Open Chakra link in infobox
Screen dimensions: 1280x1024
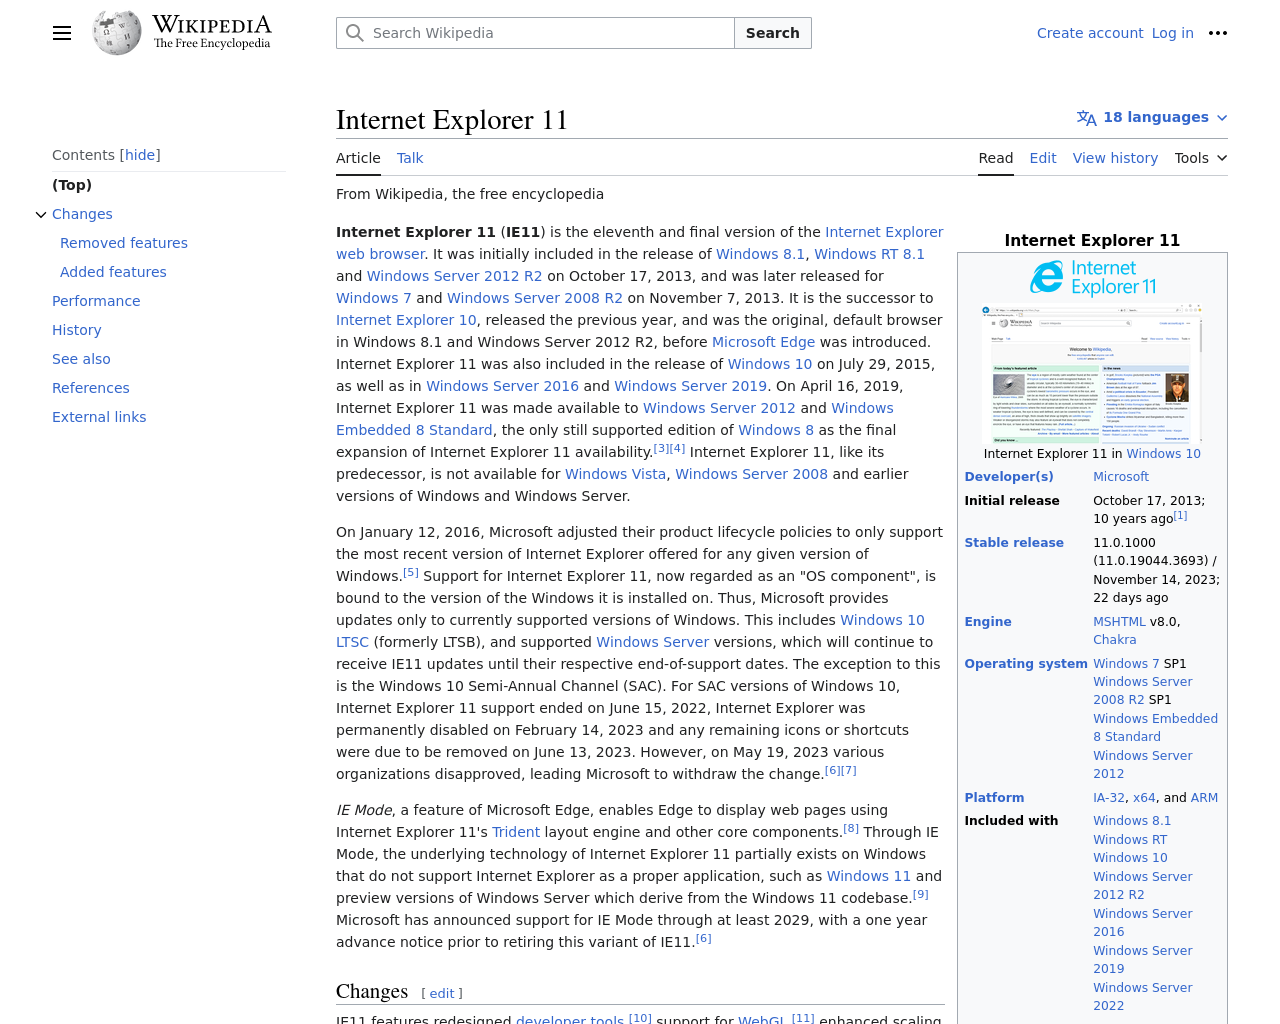coord(1115,640)
